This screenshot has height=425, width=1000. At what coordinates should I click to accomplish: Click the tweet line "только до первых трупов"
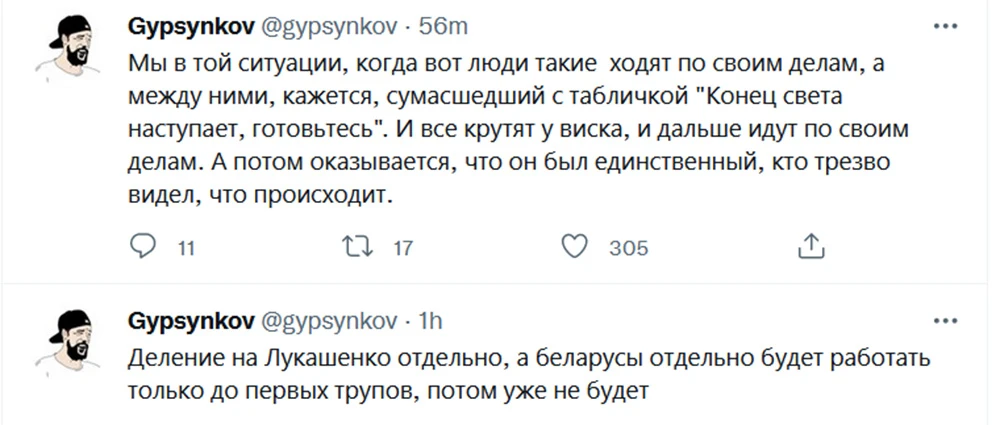390,390
